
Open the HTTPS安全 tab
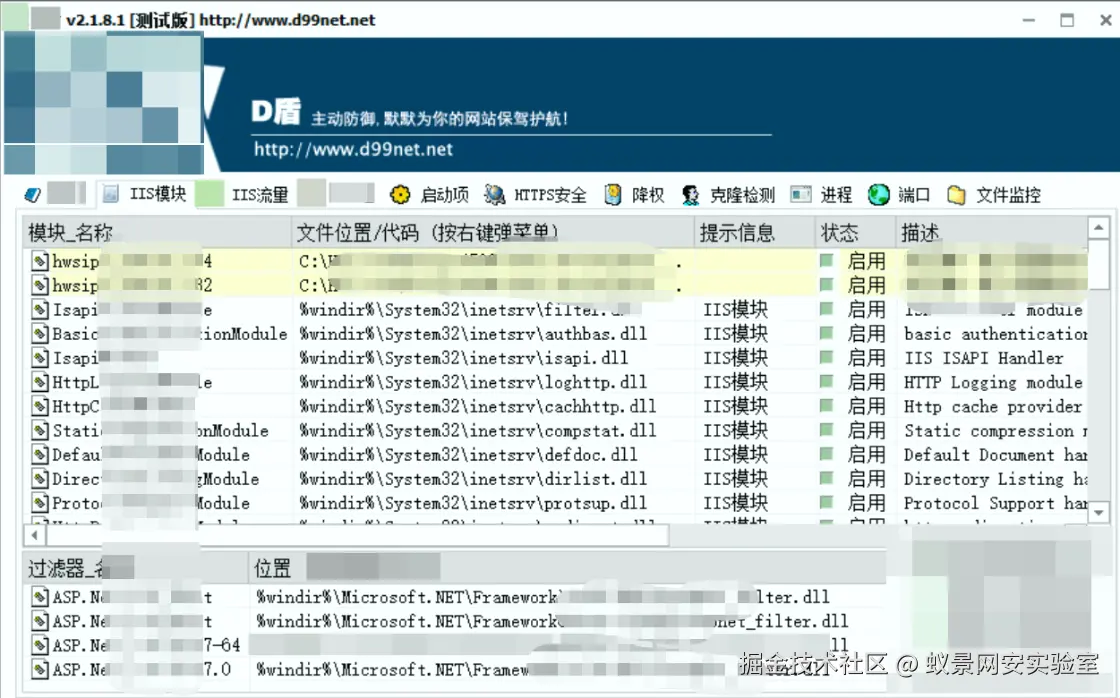click(x=536, y=194)
